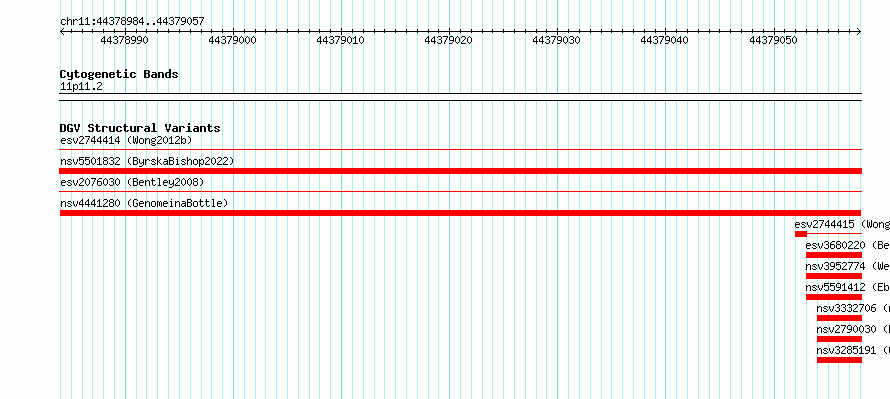Click the thin red line under esv2076030
The image size is (890, 399).
coord(461,191)
